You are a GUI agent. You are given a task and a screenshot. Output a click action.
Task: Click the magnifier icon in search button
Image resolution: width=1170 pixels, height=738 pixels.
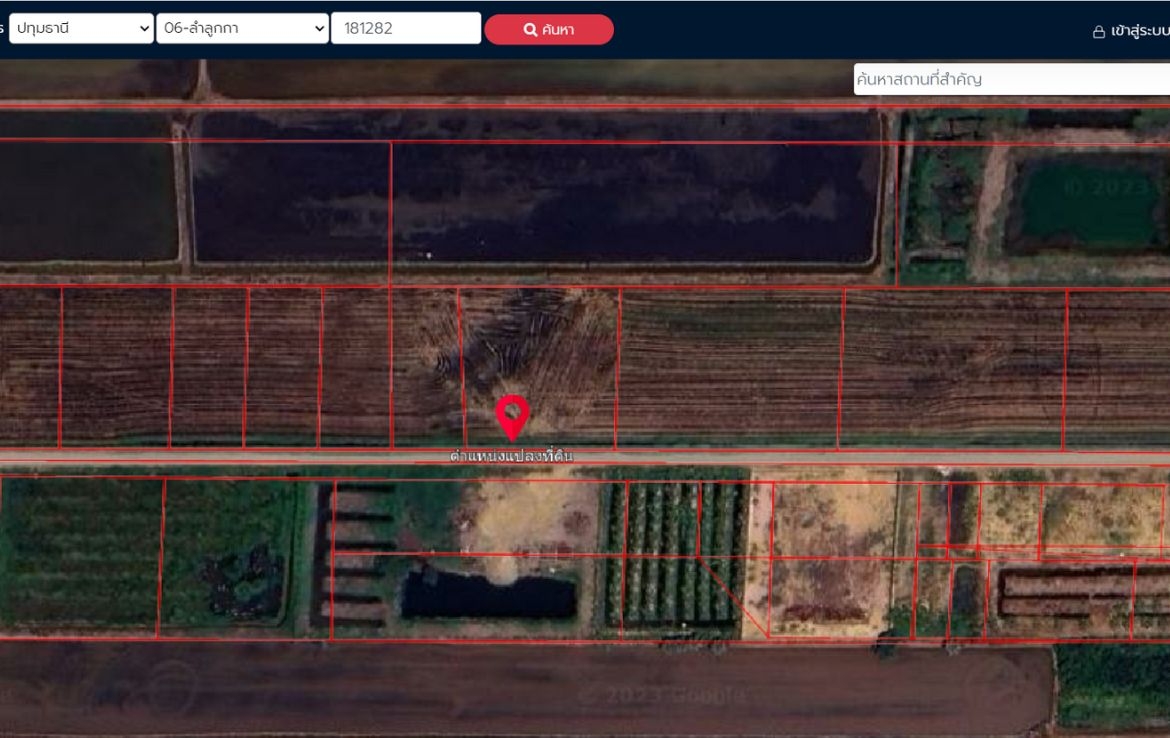pyautogui.click(x=530, y=30)
